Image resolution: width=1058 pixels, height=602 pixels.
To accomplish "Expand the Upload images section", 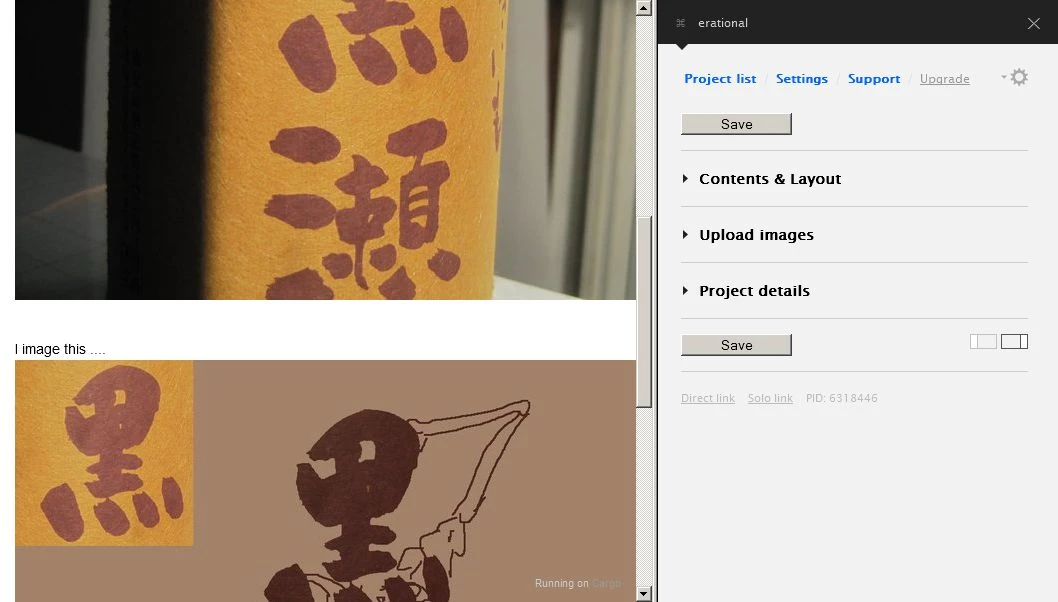I will point(755,235).
